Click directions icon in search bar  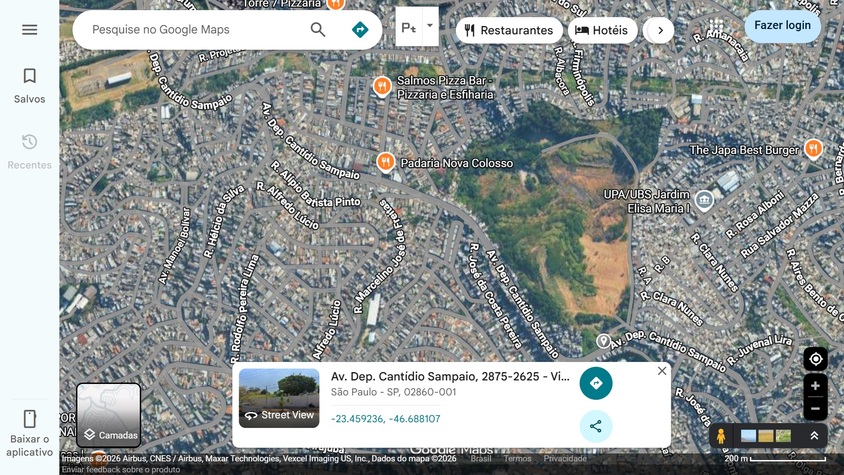(360, 30)
